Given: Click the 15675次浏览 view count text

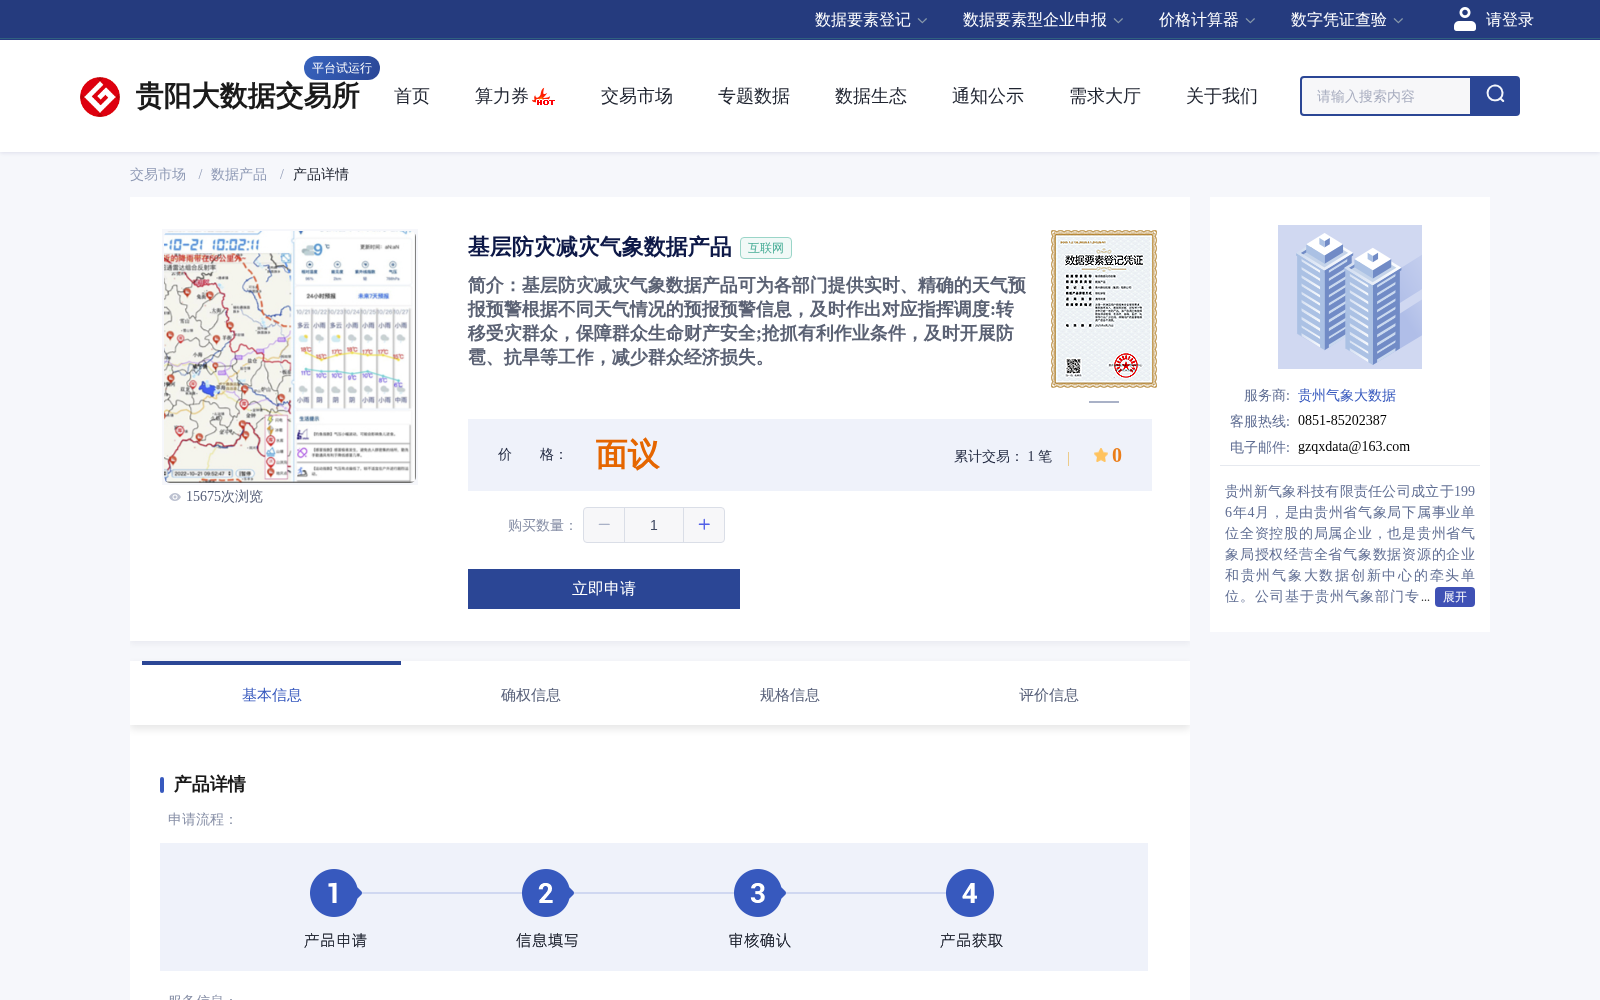Looking at the screenshot, I should tap(224, 497).
